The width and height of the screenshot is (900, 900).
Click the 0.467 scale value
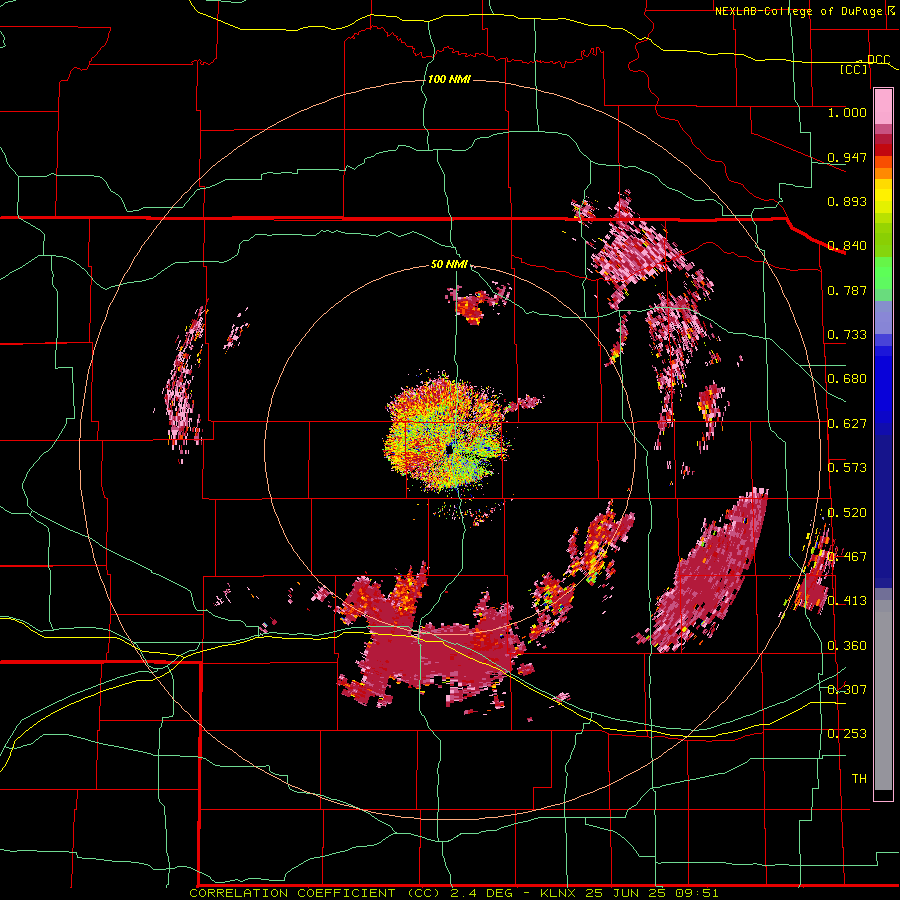click(847, 557)
